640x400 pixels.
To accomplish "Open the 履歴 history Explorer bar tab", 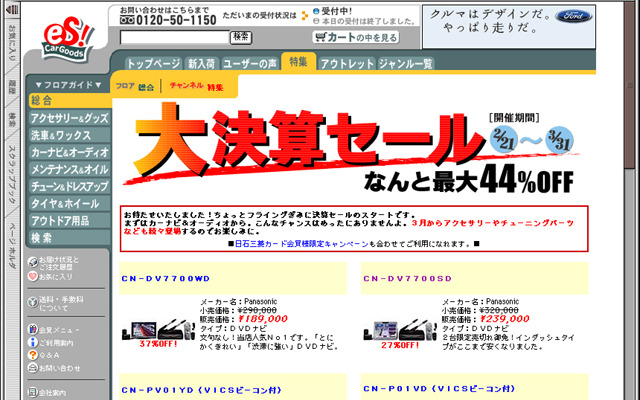I will point(12,86).
